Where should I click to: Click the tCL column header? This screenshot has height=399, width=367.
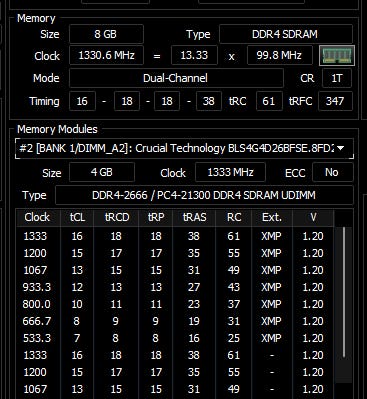click(x=77, y=217)
